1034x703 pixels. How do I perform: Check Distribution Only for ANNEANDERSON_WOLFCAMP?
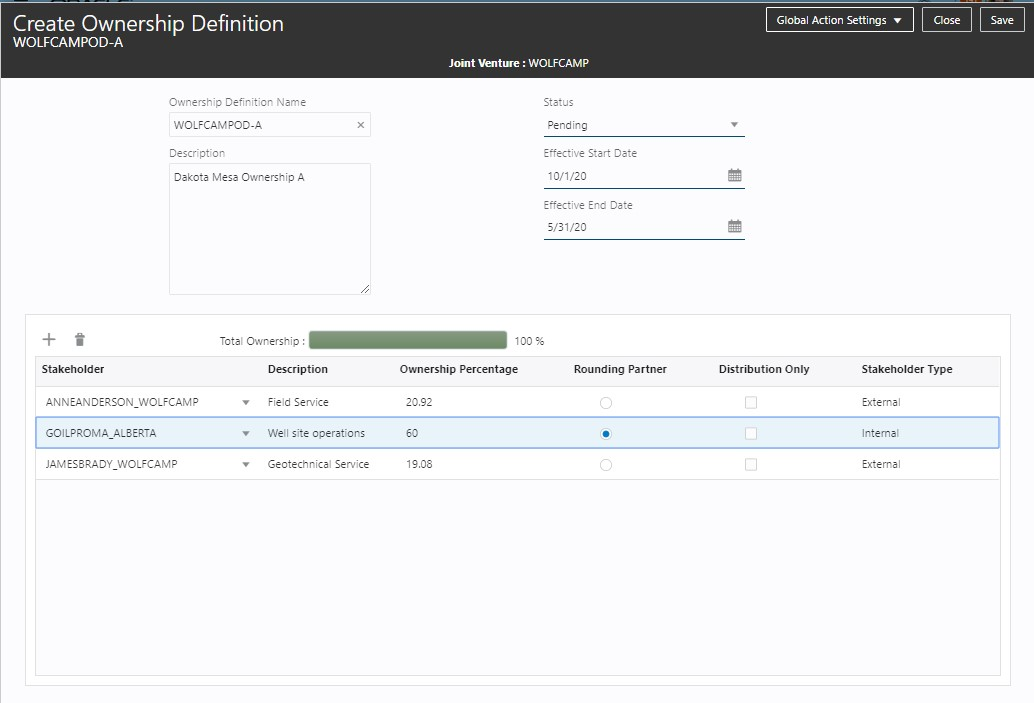(x=751, y=402)
